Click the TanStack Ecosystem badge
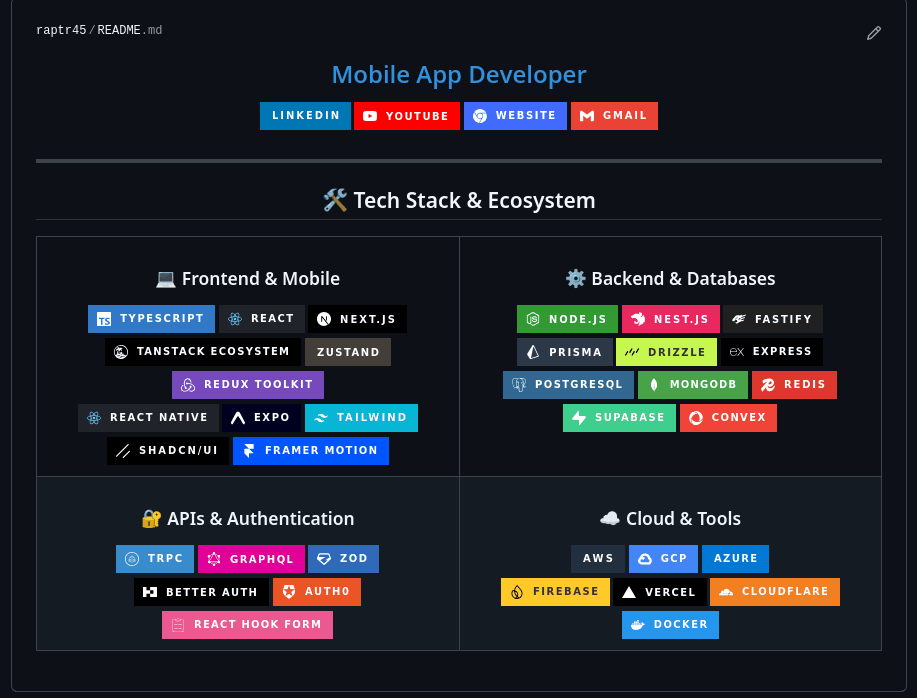The width and height of the screenshot is (917, 698). pyautogui.click(x=203, y=352)
